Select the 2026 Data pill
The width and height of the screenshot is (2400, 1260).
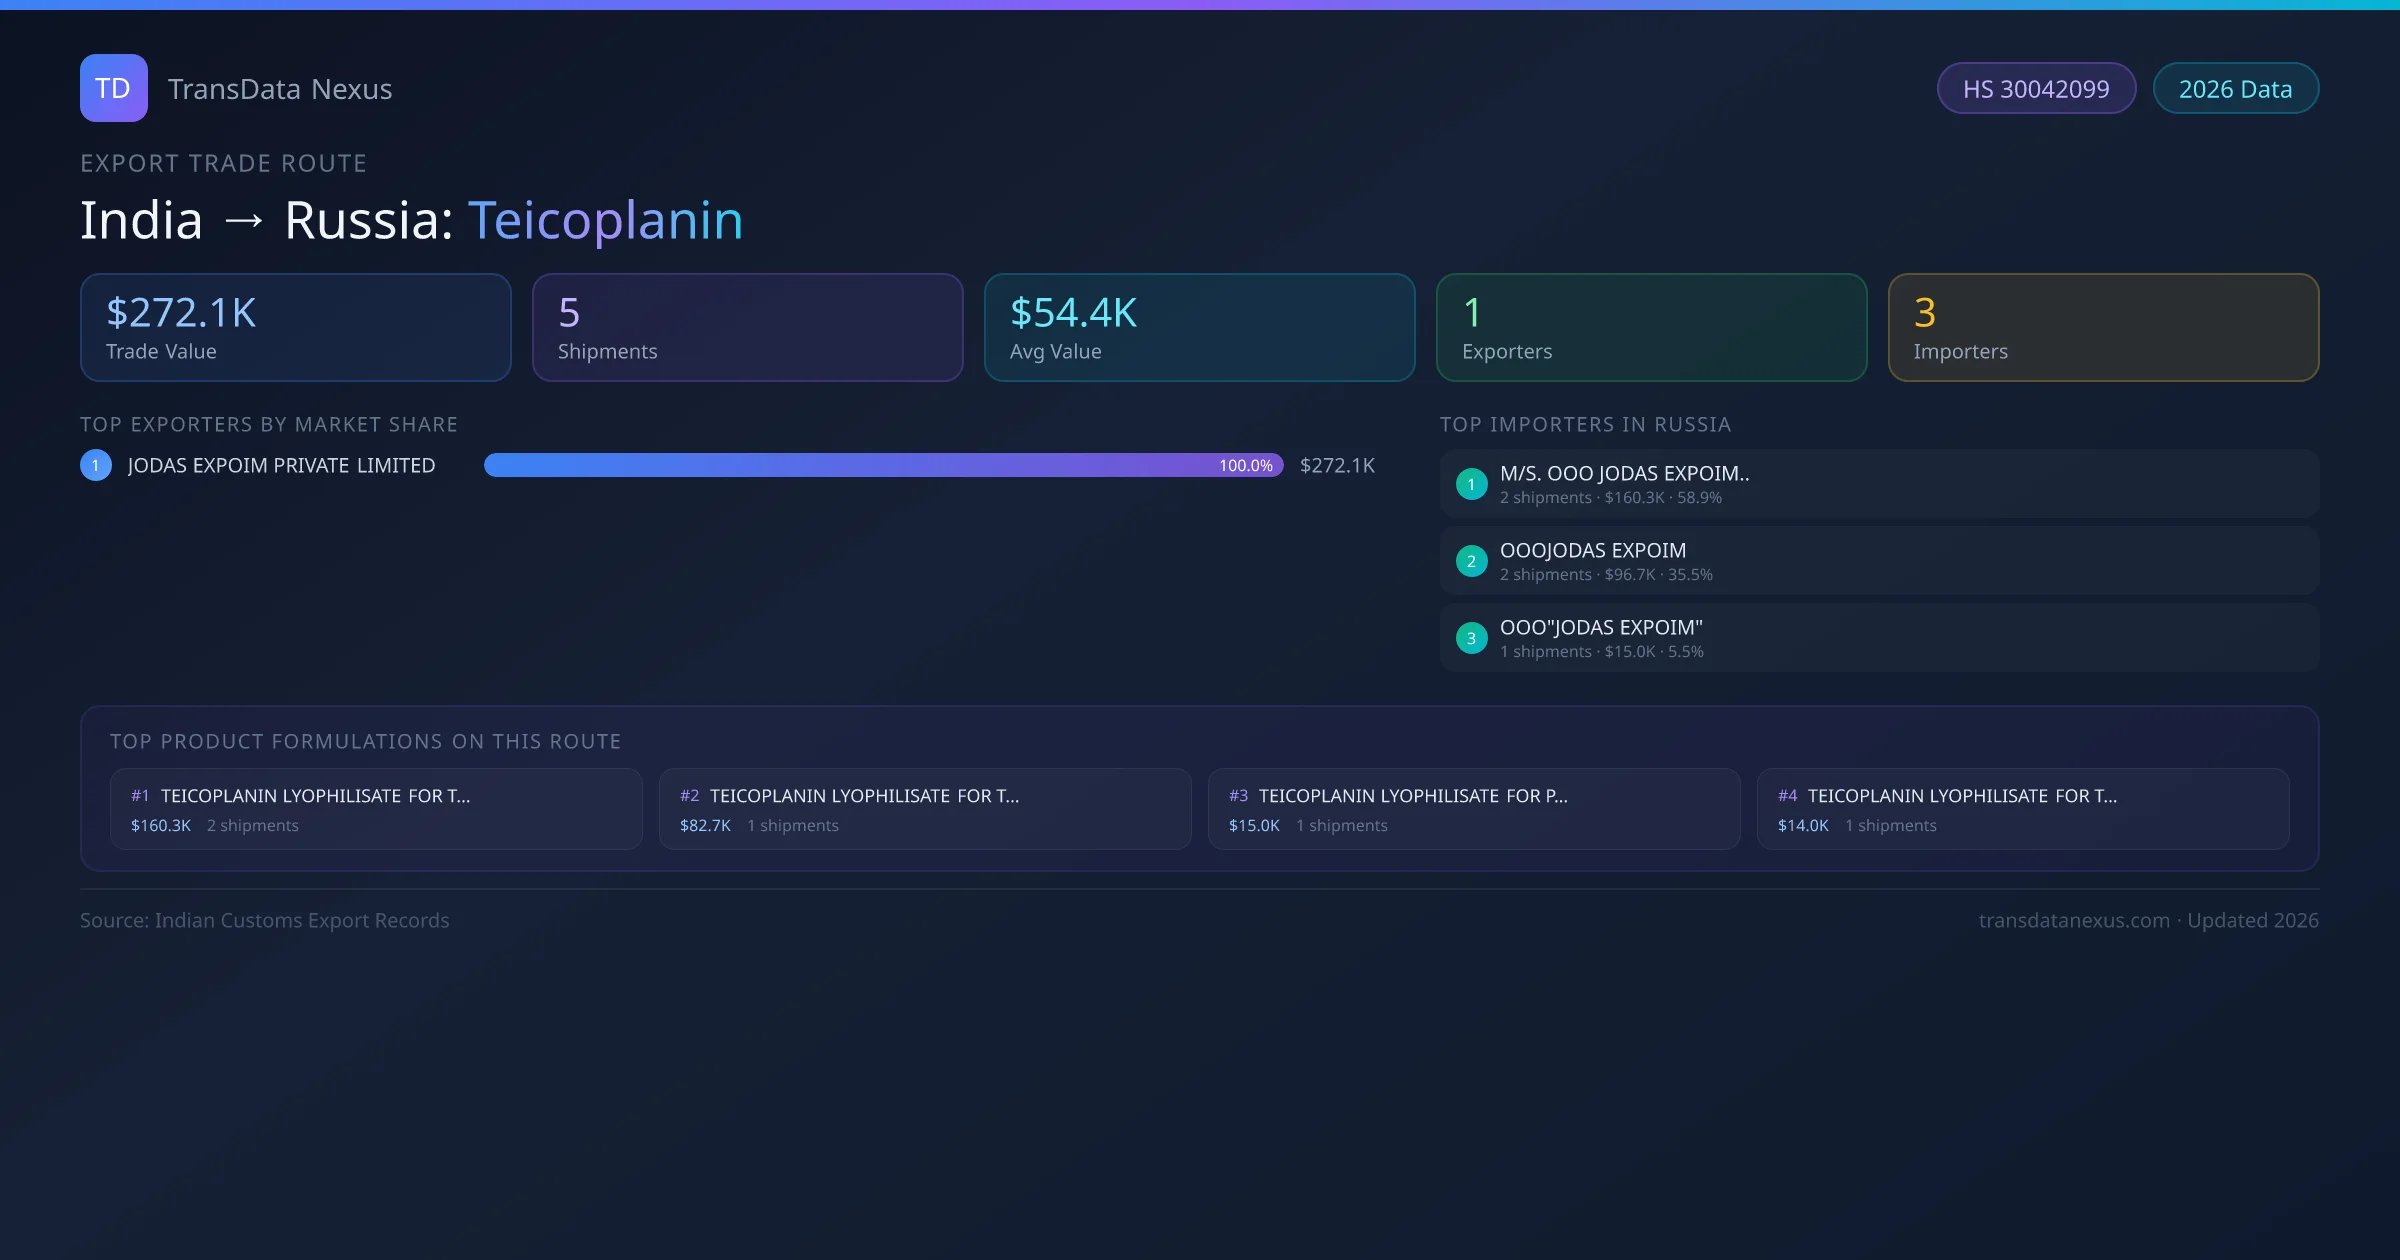(2234, 89)
